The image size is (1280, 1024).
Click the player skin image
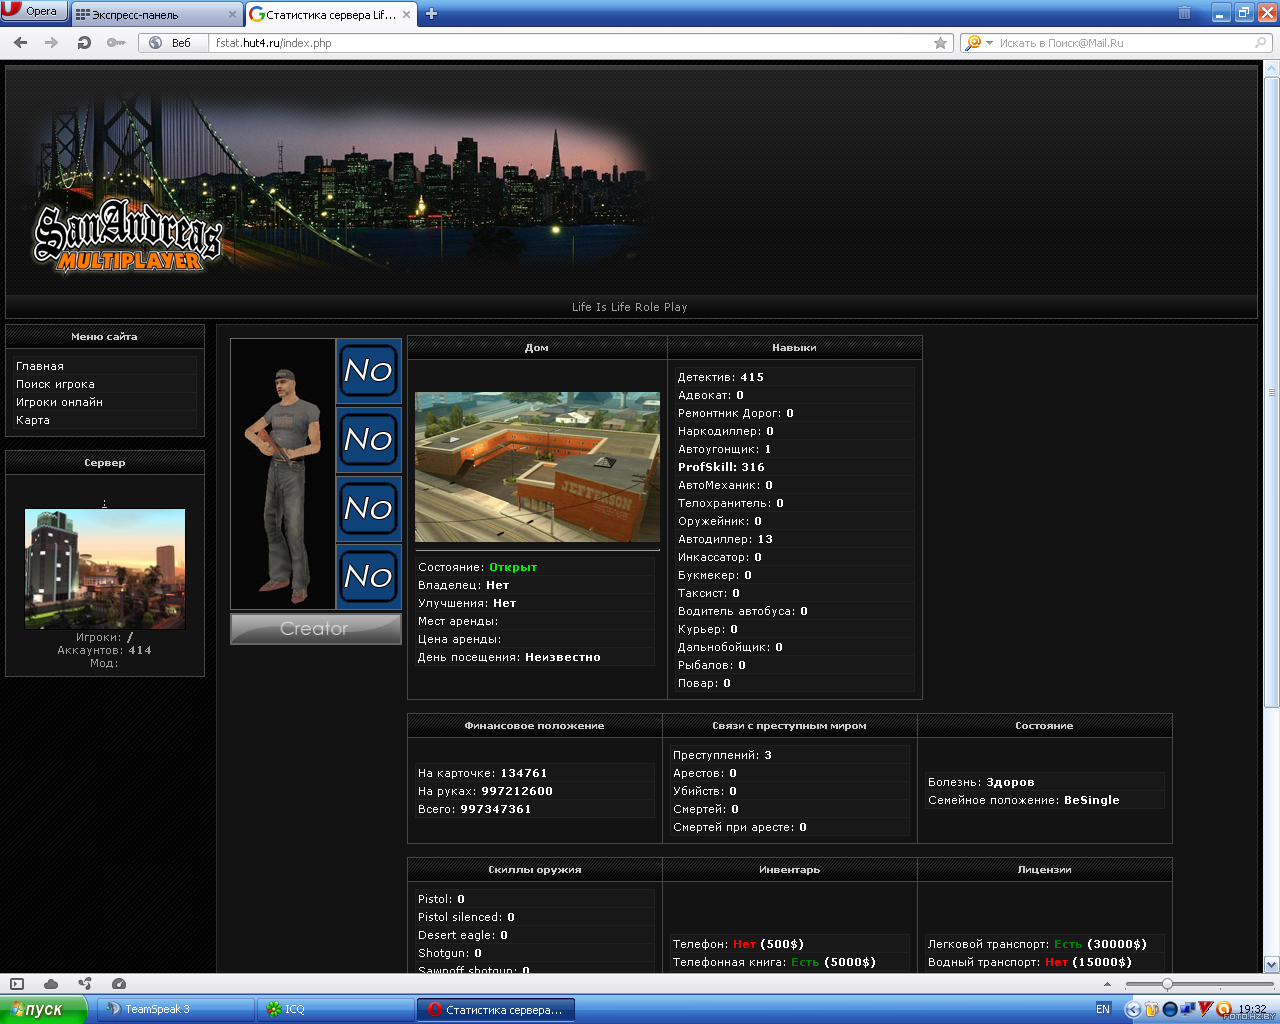283,474
